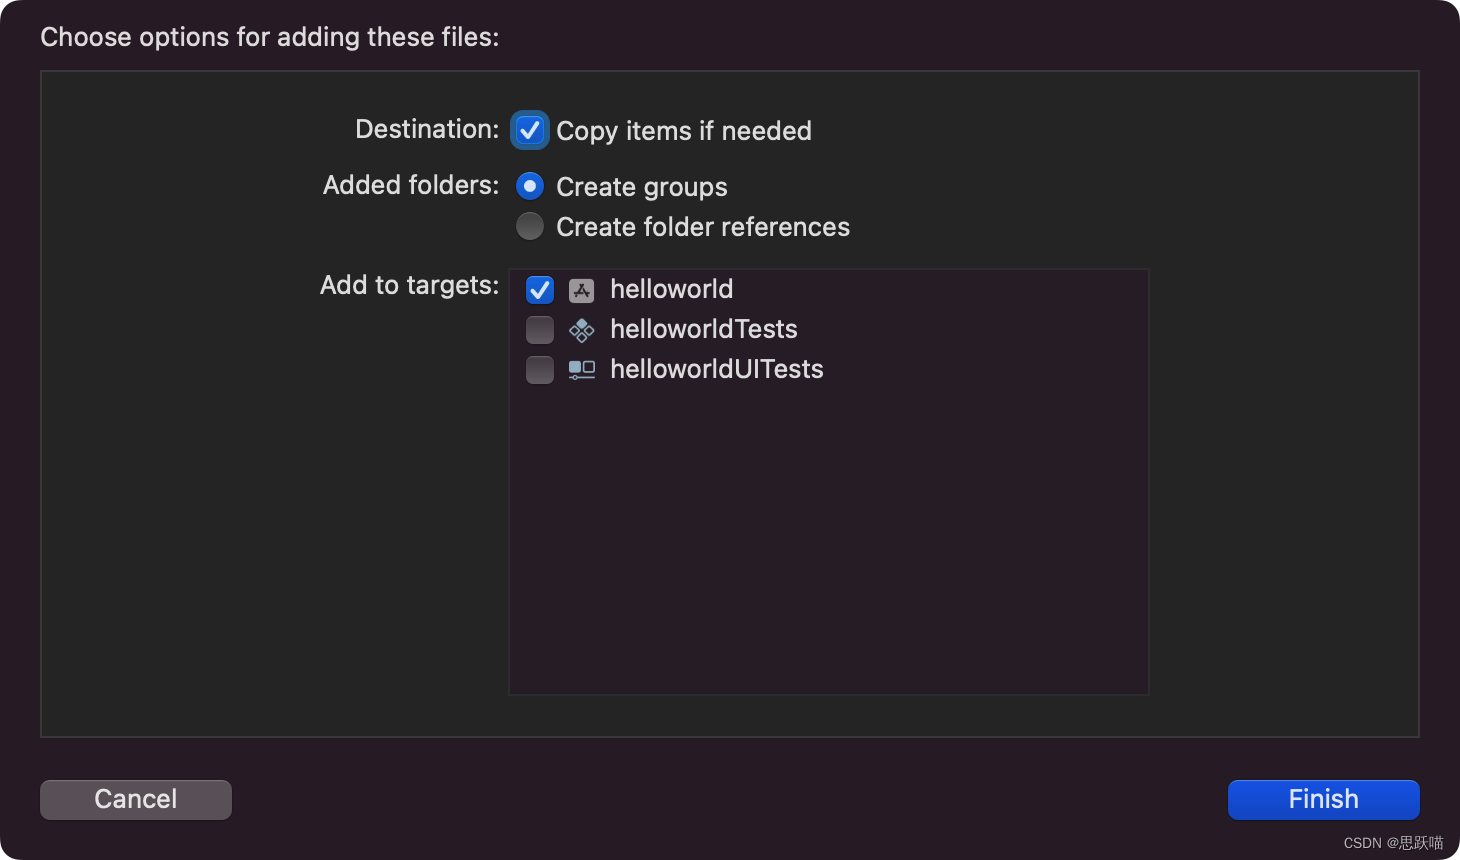Toggle the helloworld target checkbox
The image size is (1460, 860).
[x=540, y=290]
